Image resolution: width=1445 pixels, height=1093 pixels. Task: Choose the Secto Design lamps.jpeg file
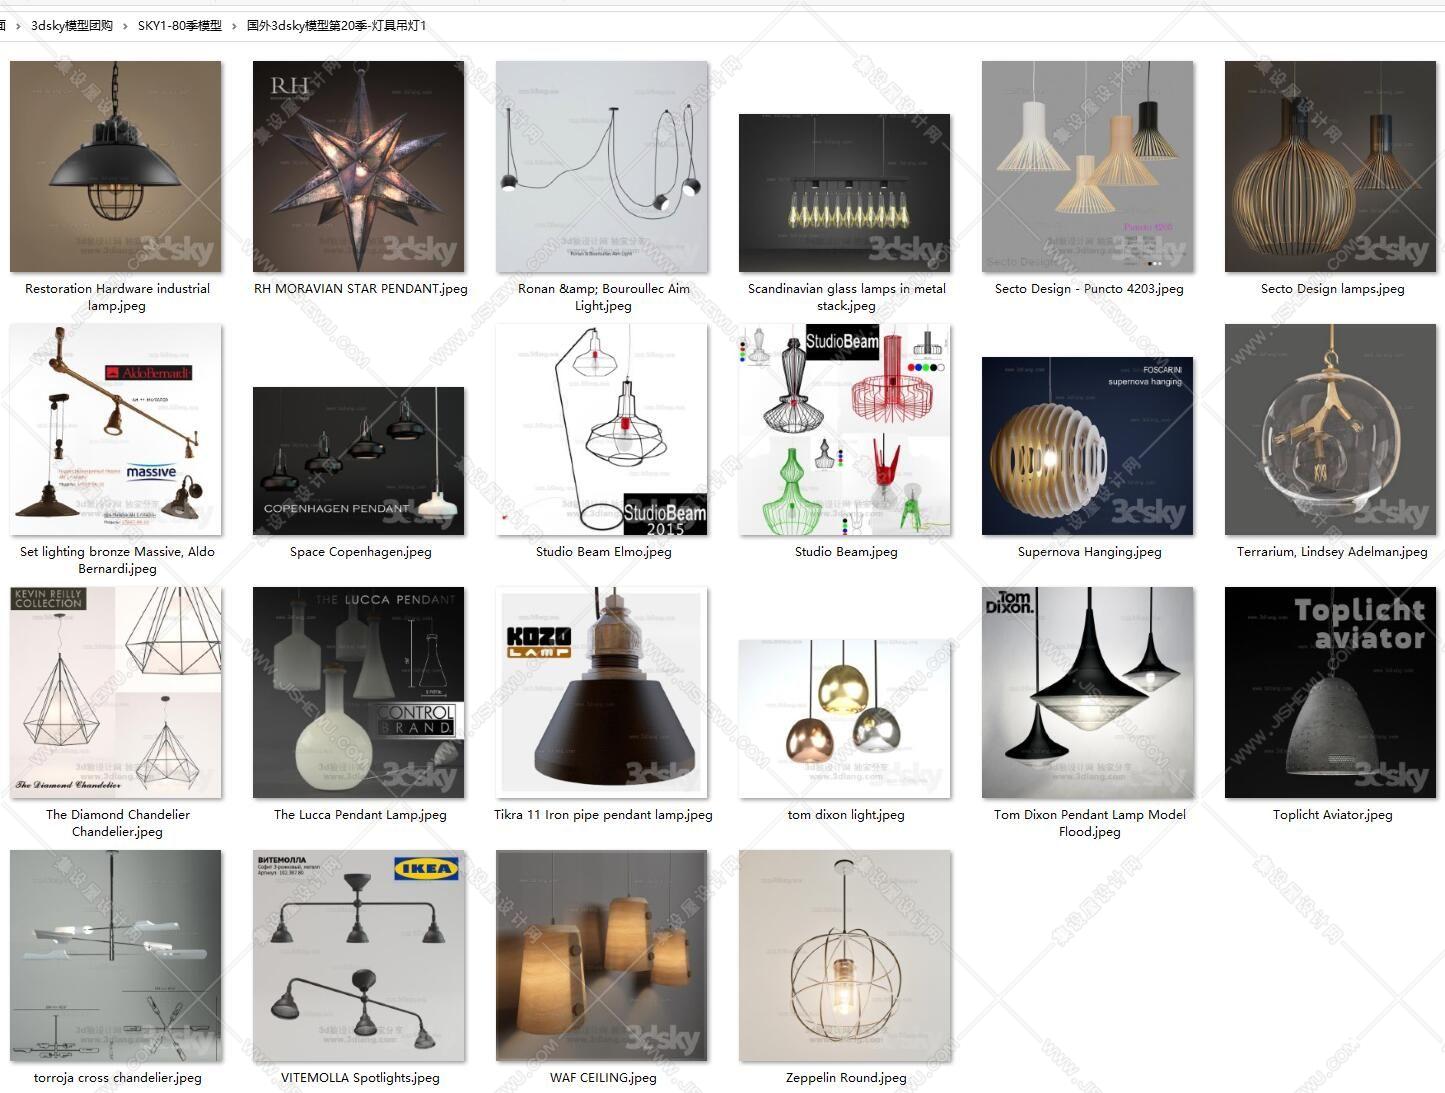(x=1331, y=167)
